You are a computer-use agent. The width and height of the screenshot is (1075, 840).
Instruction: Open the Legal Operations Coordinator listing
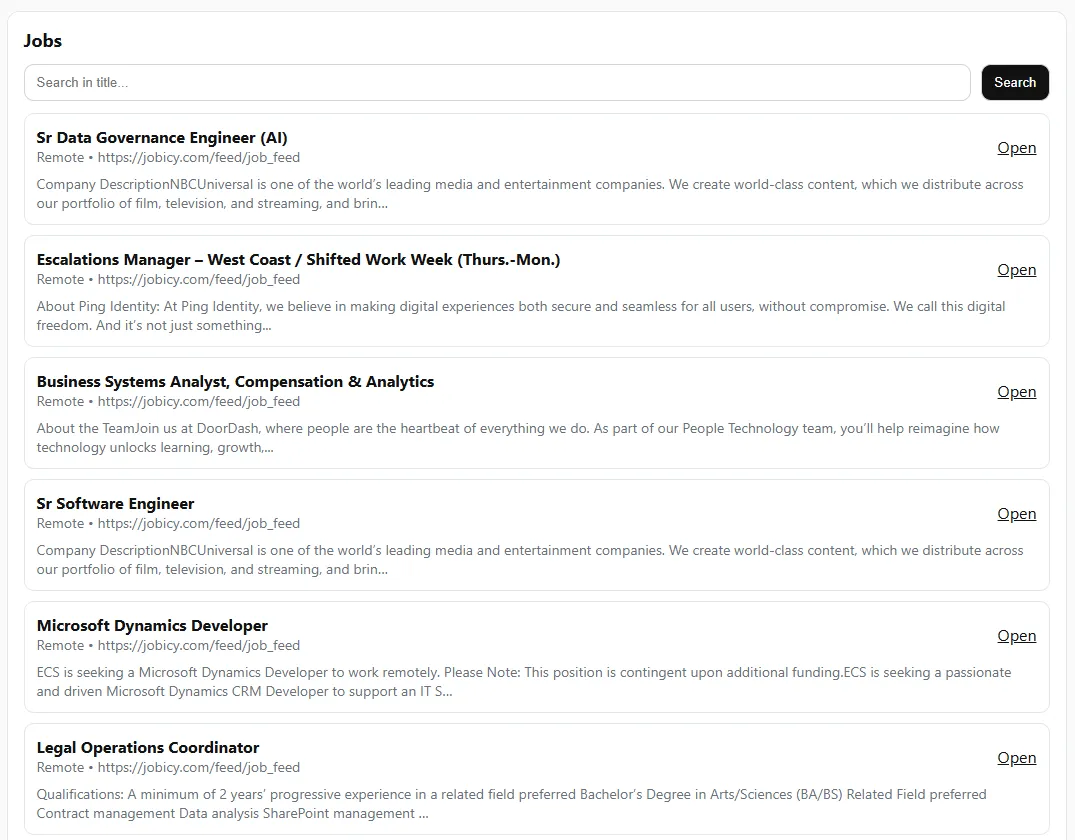(1016, 757)
